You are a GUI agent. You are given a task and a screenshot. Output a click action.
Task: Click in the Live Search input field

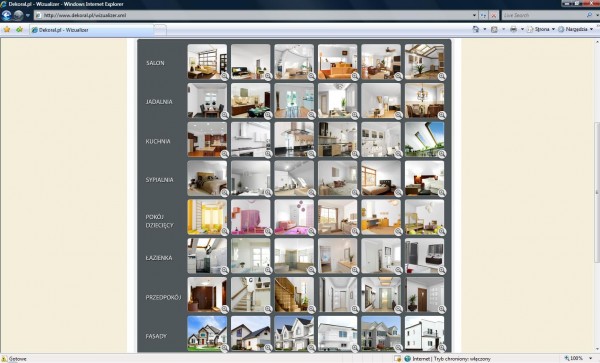[543, 15]
